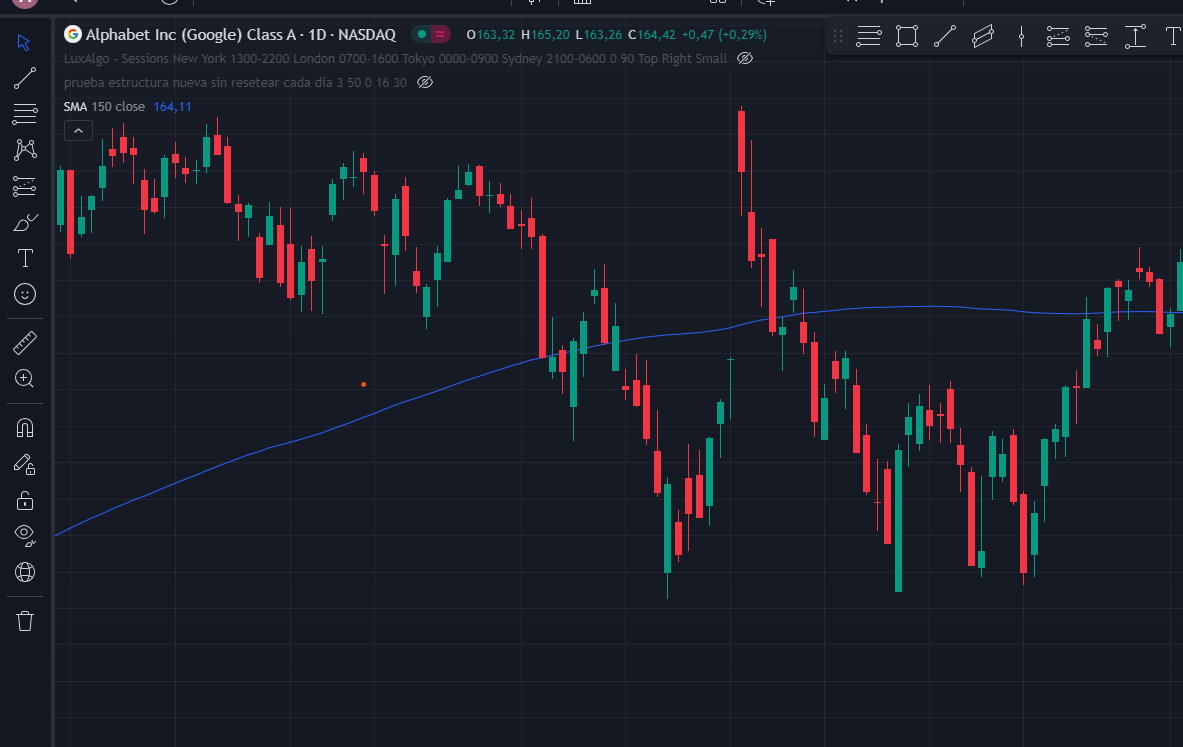Select the prueba estructura nueva legend entry
Screen dimensions: 1183x747
click(235, 82)
